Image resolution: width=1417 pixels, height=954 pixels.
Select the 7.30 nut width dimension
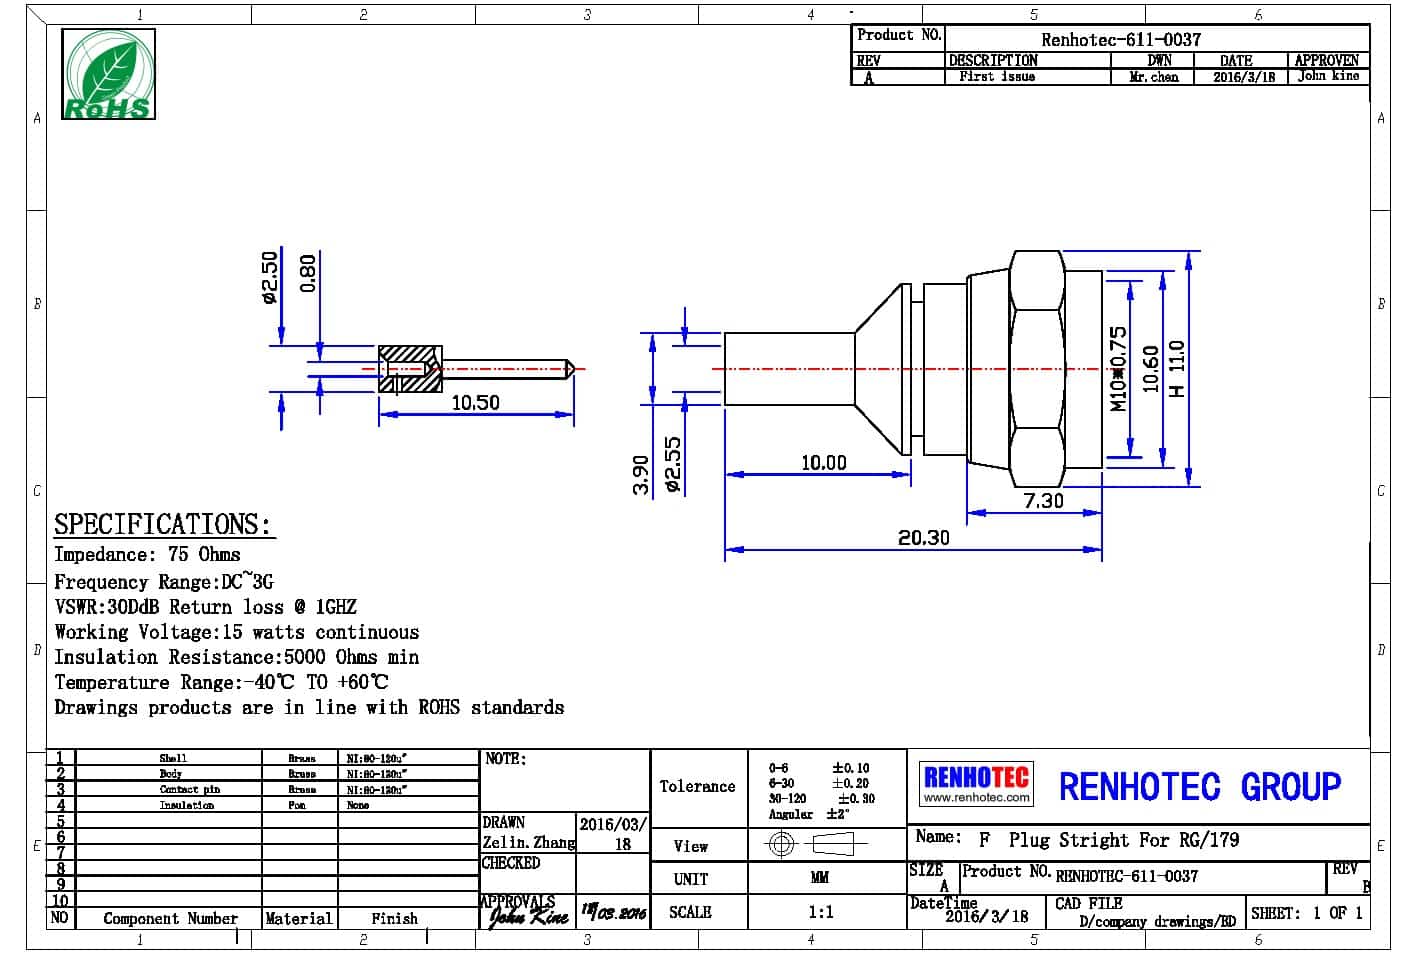pos(1043,500)
